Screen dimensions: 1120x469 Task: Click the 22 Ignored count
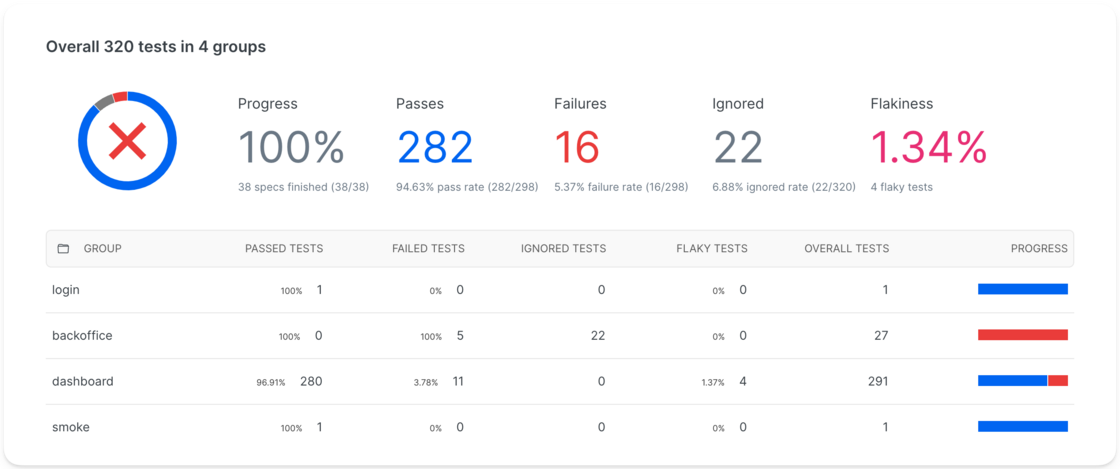tap(738, 148)
